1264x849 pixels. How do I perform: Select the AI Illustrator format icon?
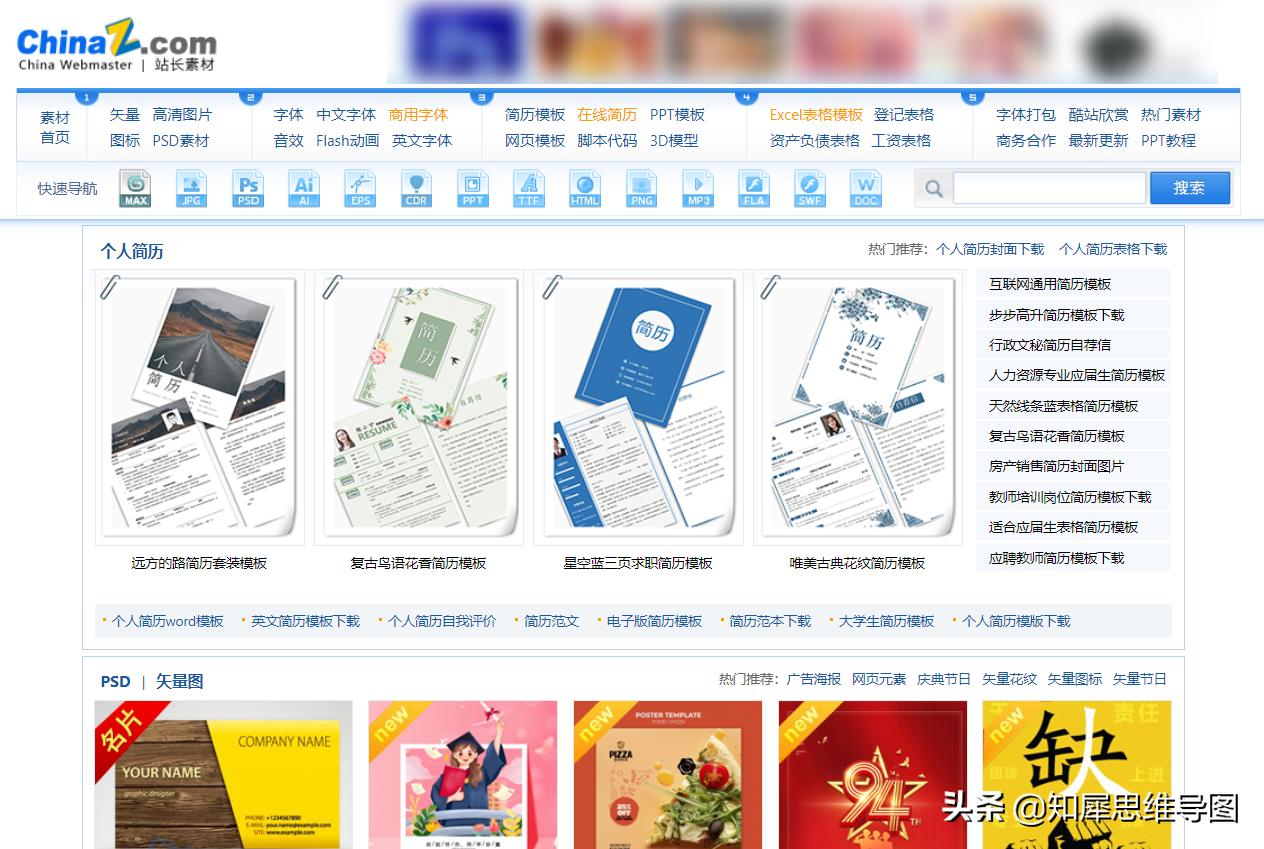coord(304,188)
